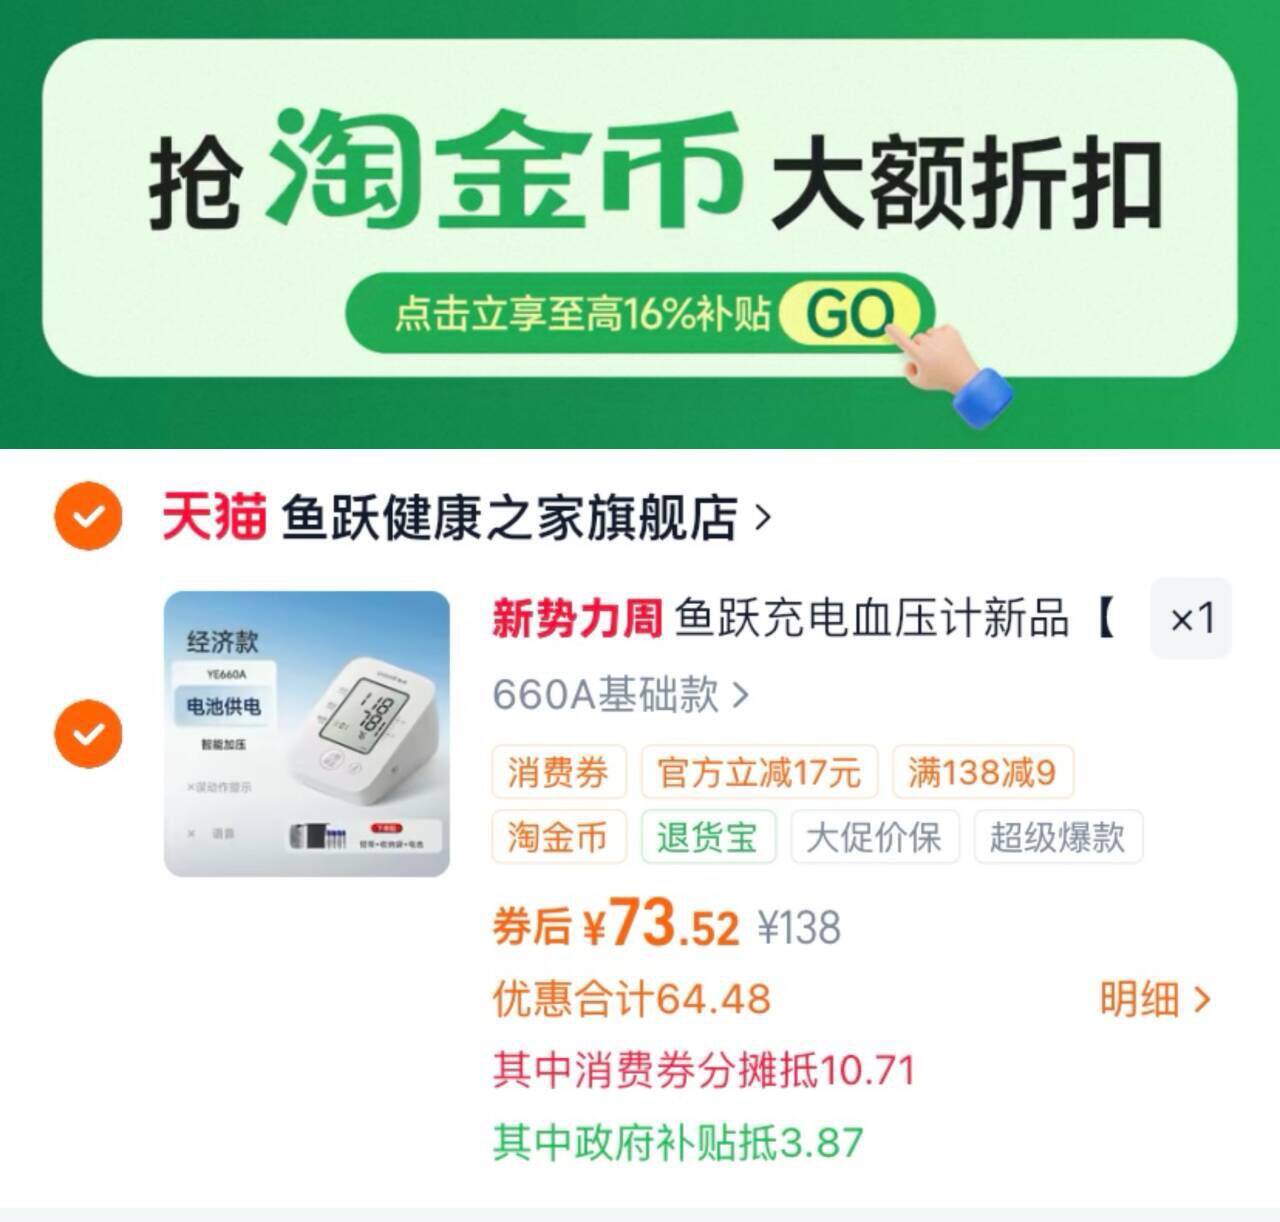Tap the 官方立减17元 tag
1280x1222 pixels.
coord(759,772)
